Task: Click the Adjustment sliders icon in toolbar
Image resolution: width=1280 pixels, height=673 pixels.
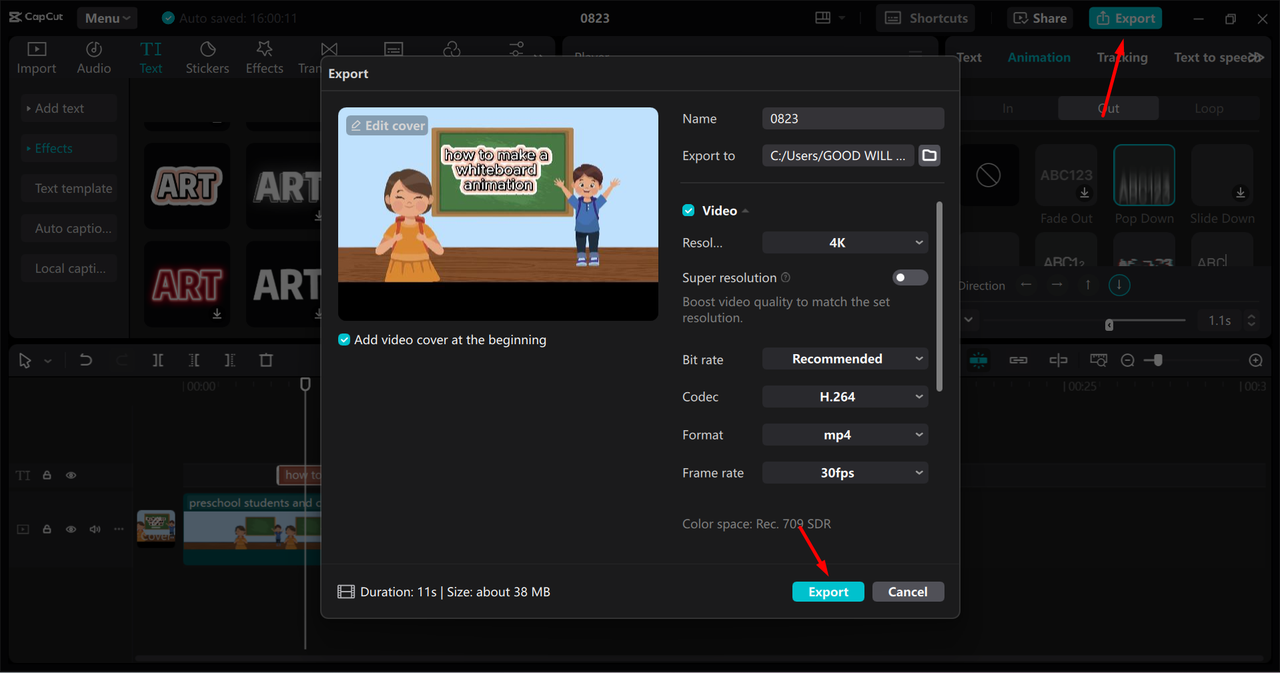Action: (x=516, y=49)
